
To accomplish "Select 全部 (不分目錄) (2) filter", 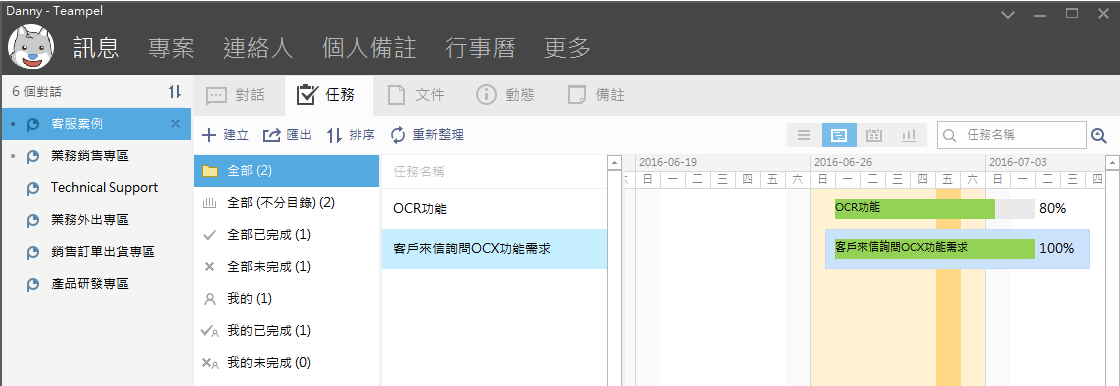I will click(x=286, y=203).
